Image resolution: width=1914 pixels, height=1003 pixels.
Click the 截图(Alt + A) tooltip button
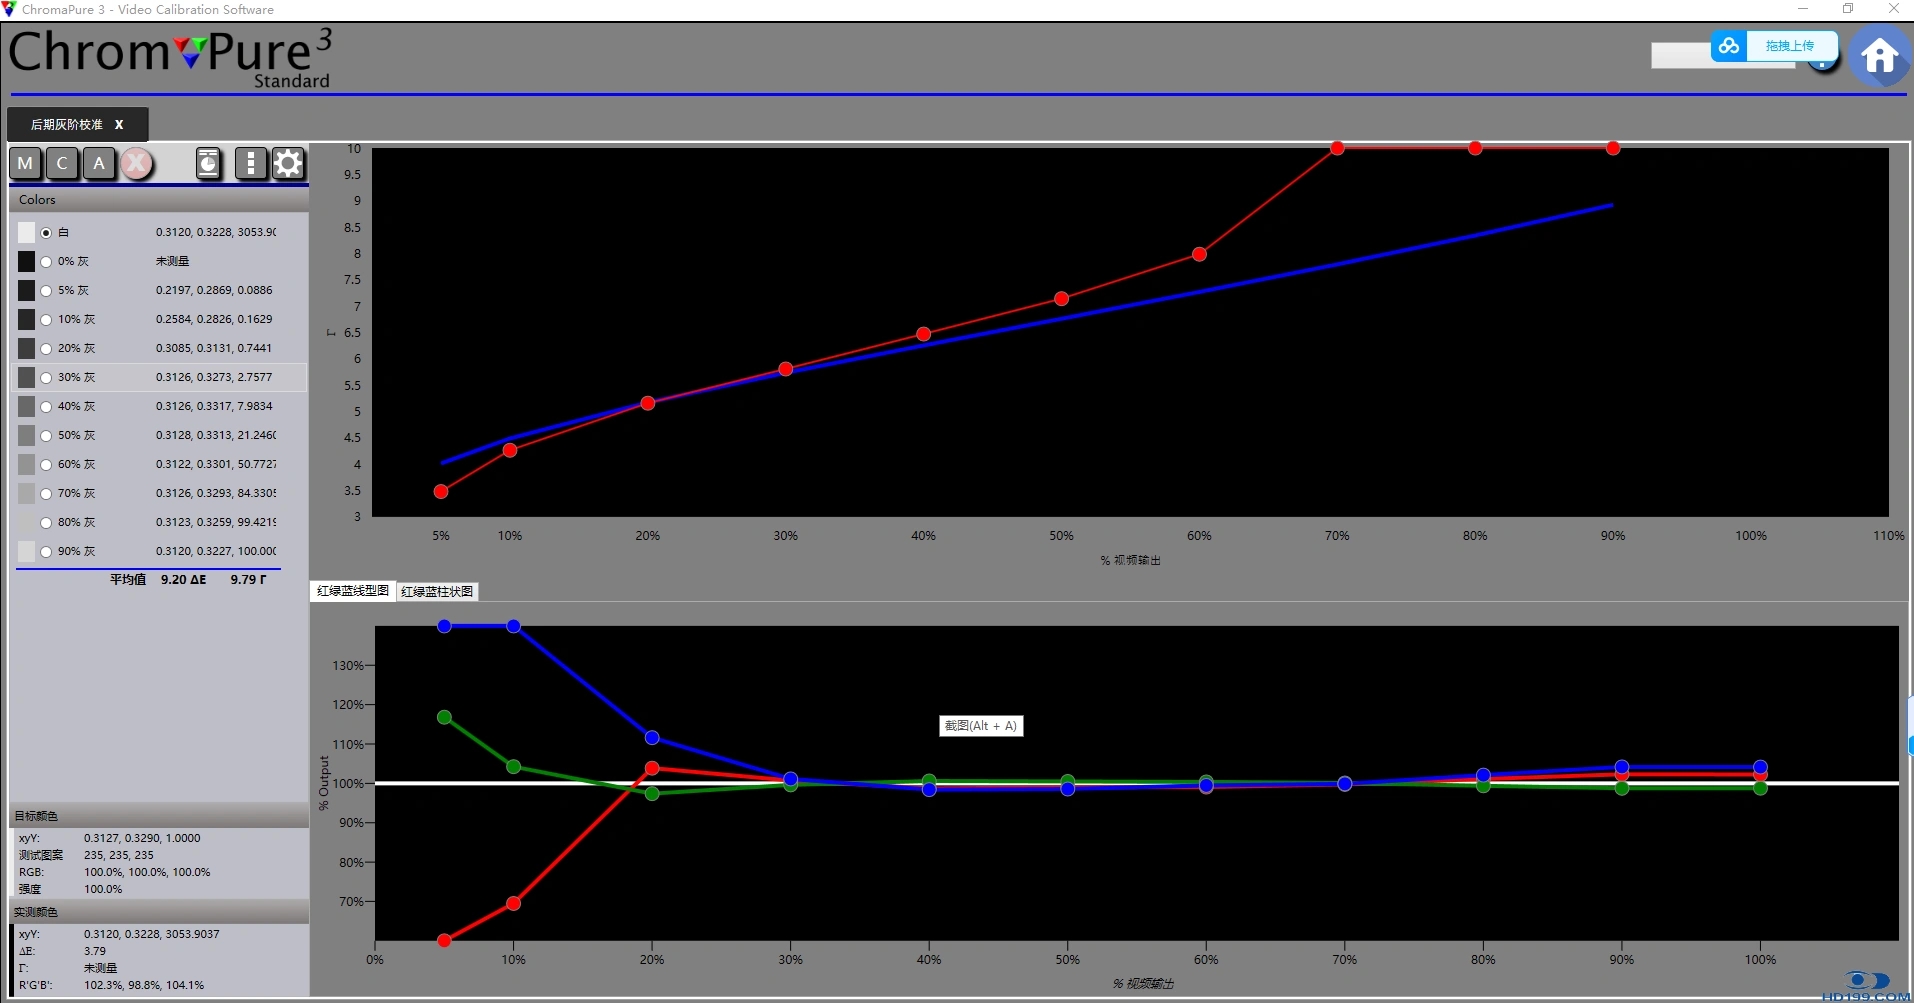coord(981,726)
